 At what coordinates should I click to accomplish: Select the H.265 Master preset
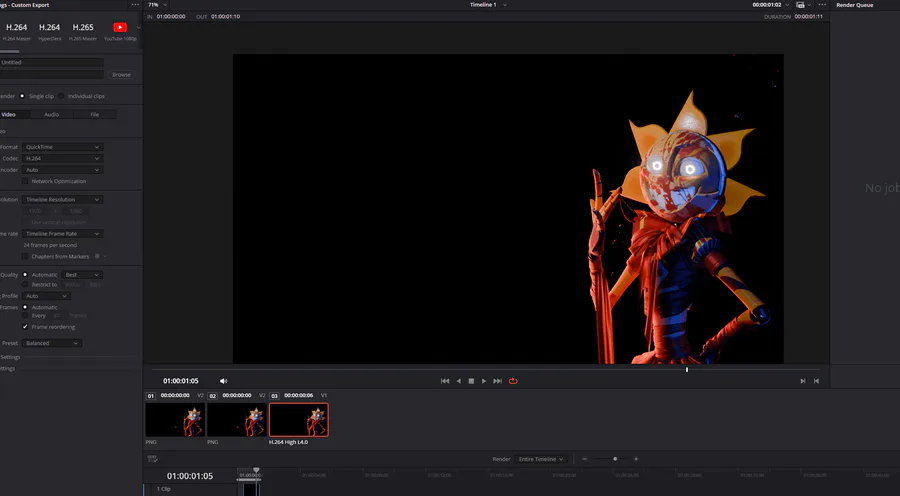coord(83,32)
